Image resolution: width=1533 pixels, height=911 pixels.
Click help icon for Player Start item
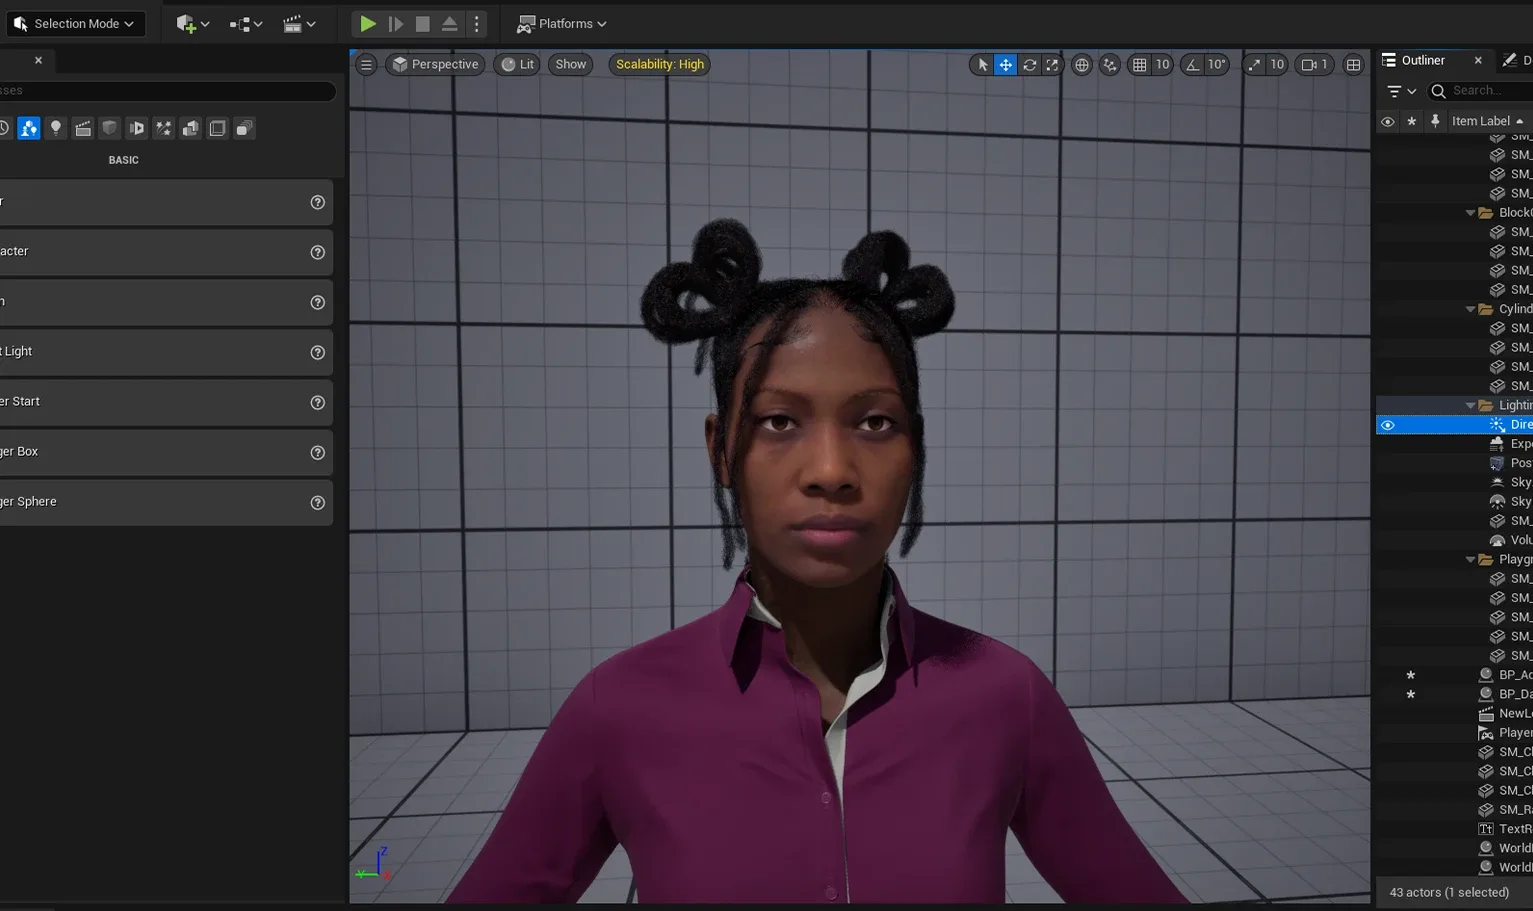tap(318, 402)
